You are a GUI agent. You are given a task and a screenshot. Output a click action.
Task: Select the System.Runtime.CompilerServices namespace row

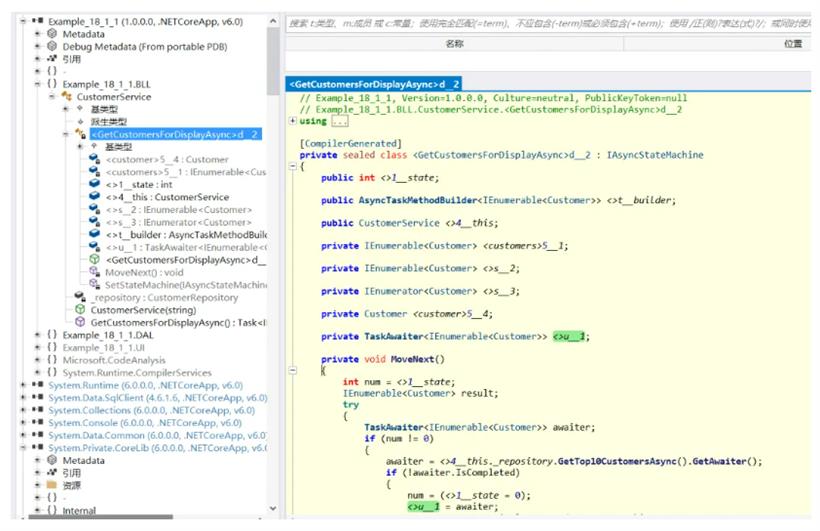tap(137, 372)
